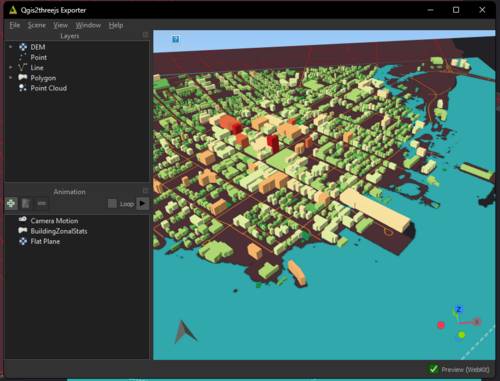The image size is (500, 381).
Task: Open the File menu
Action: pyautogui.click(x=15, y=25)
